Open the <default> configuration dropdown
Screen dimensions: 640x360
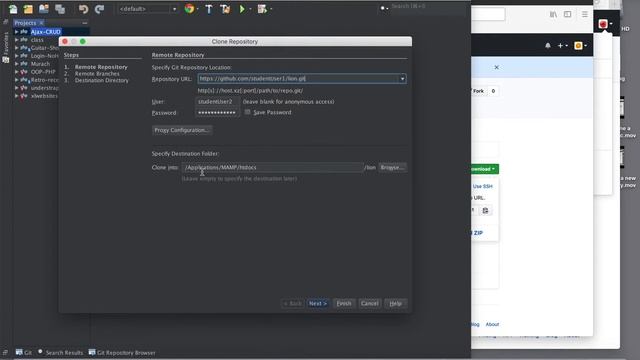[x=148, y=9]
